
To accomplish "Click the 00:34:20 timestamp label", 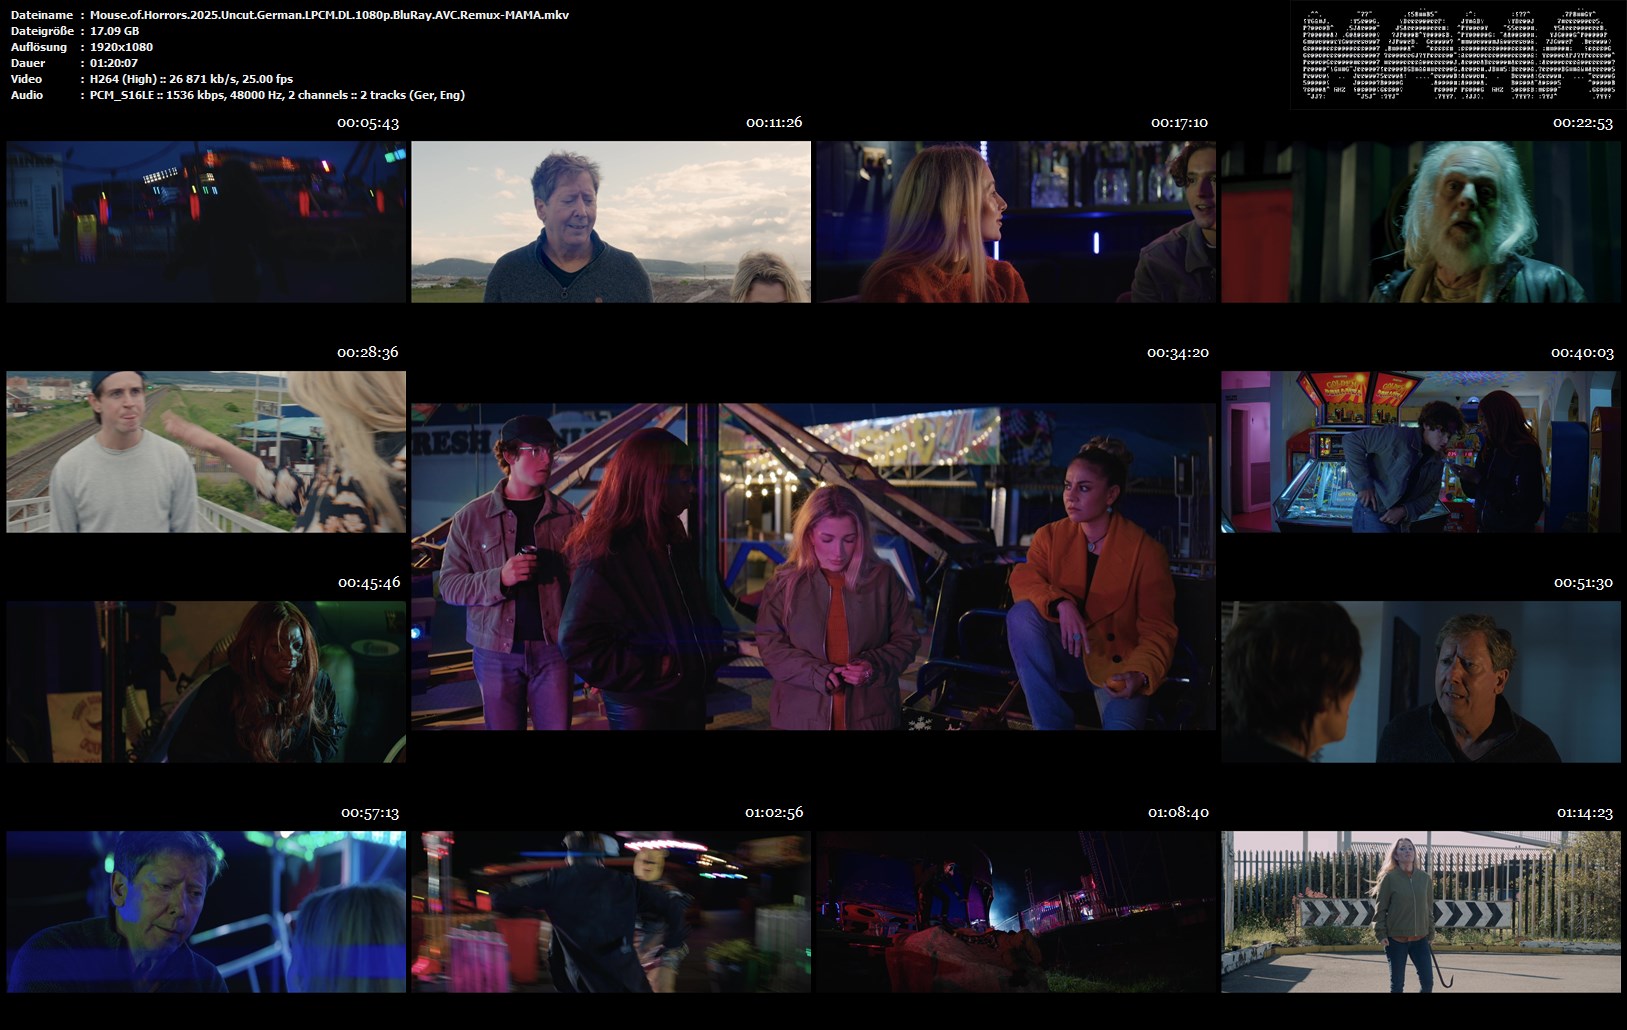I will point(1178,353).
